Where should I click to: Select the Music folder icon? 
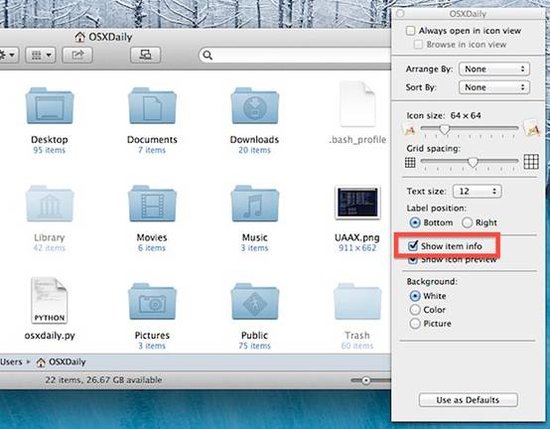click(x=255, y=204)
